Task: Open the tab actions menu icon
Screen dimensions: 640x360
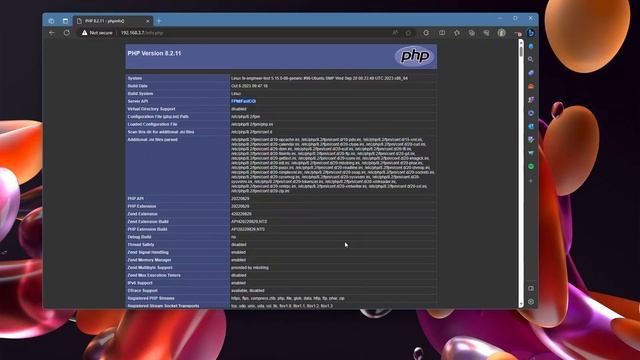Action: 65,21
